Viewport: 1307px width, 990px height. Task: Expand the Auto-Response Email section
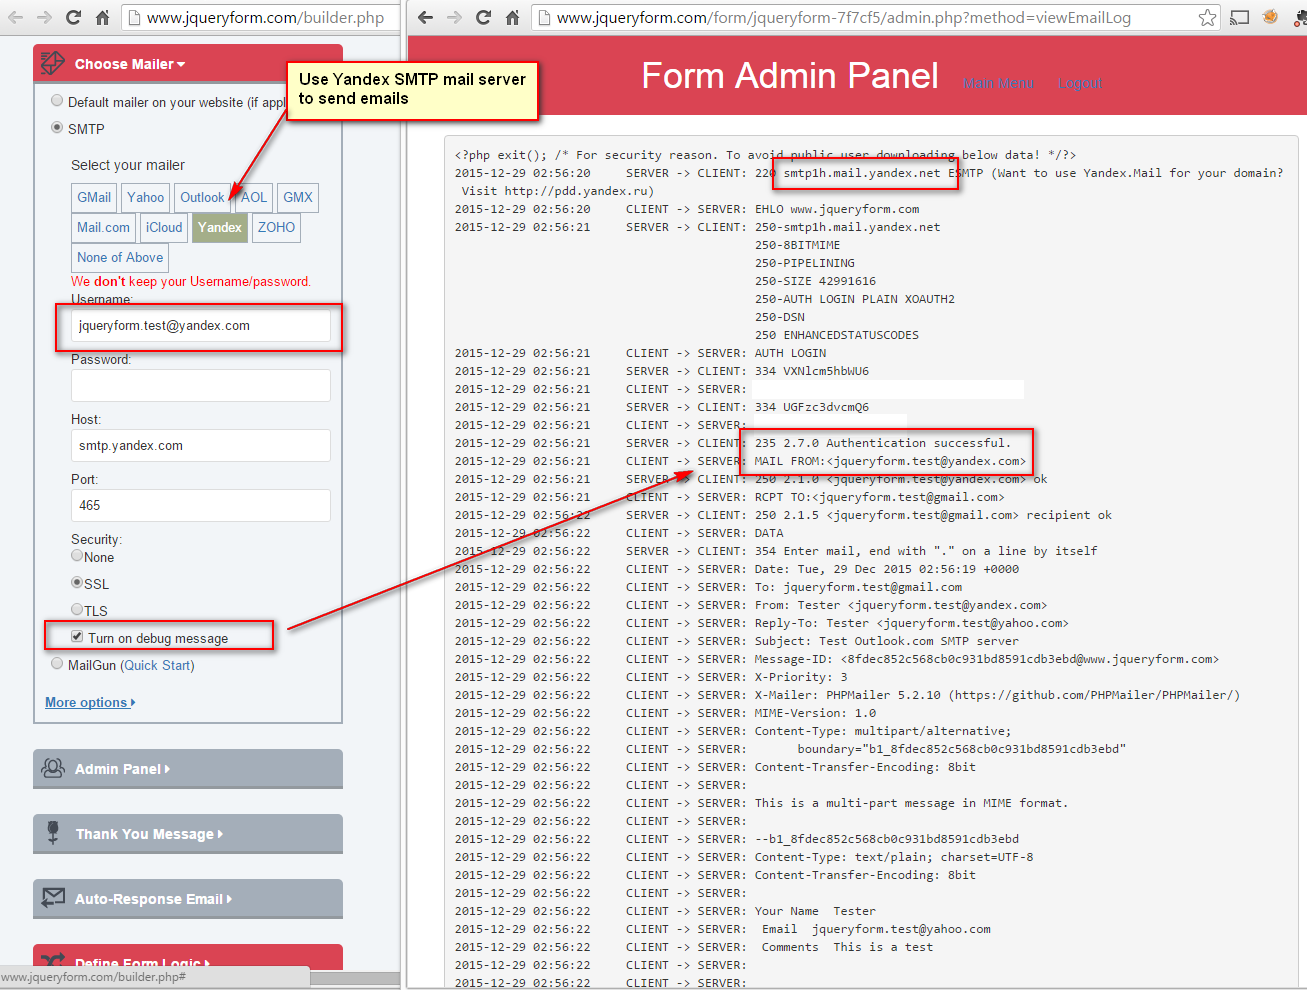(153, 899)
